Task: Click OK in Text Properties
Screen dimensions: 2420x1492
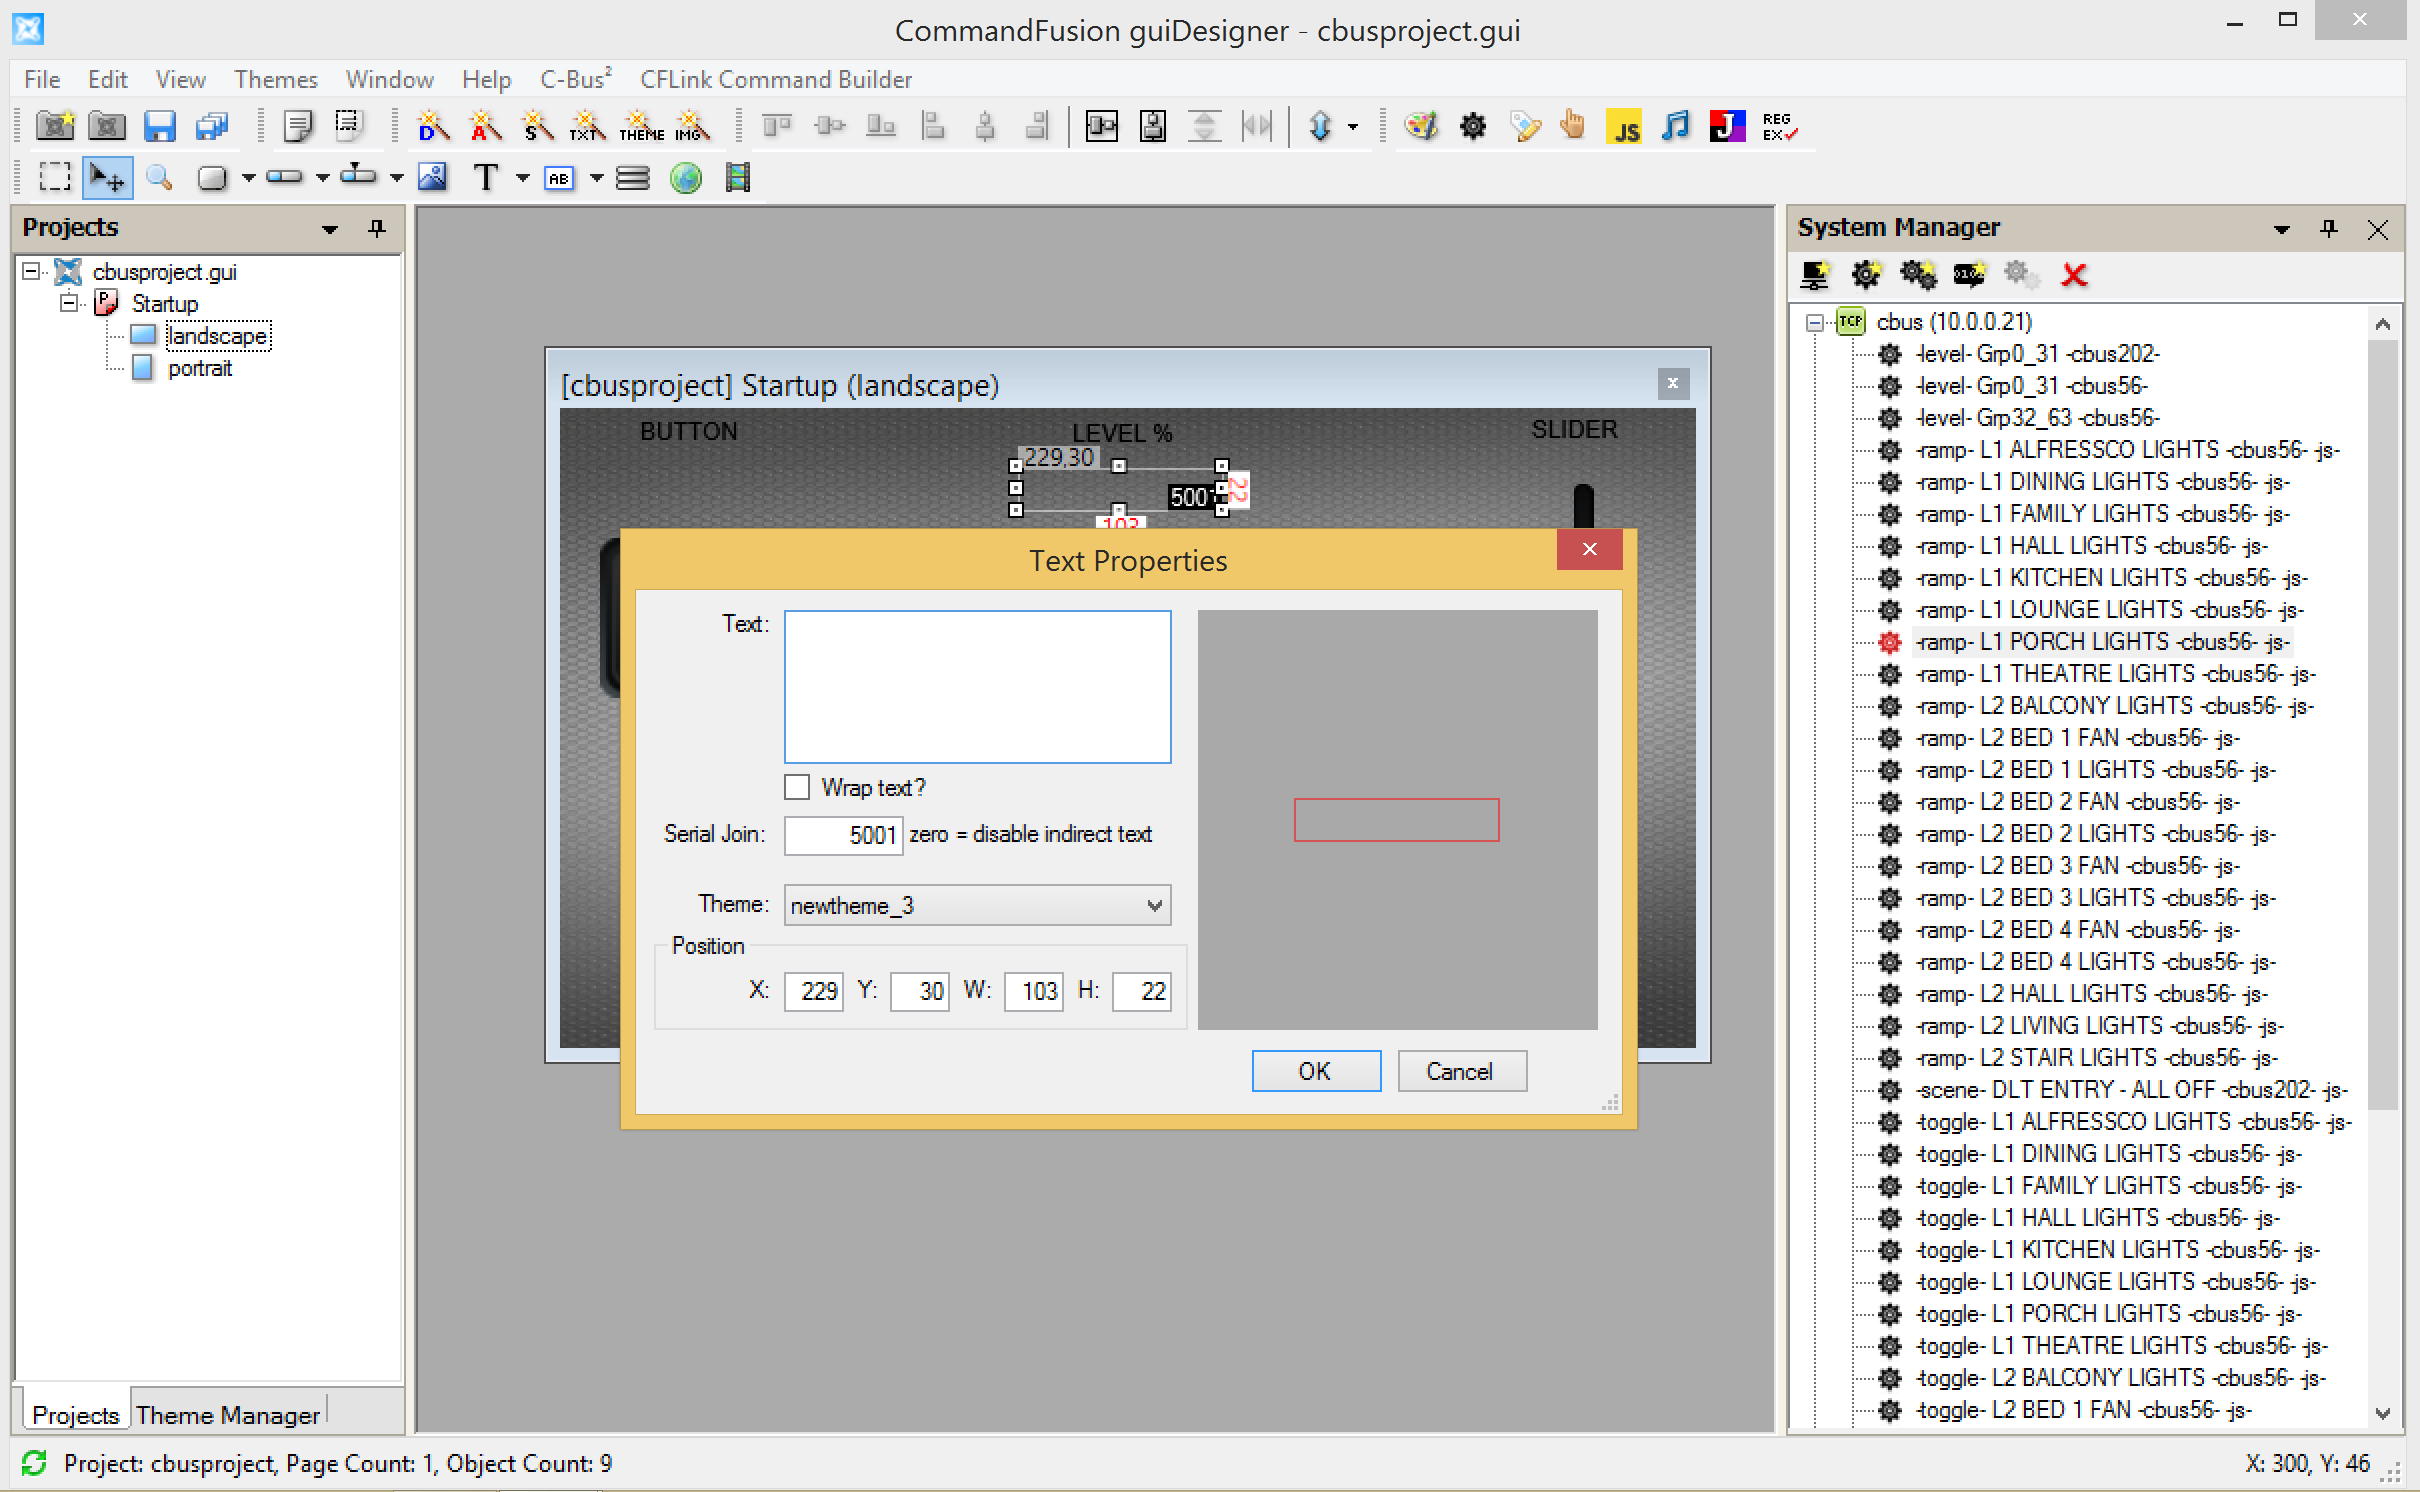Action: click(1315, 1071)
